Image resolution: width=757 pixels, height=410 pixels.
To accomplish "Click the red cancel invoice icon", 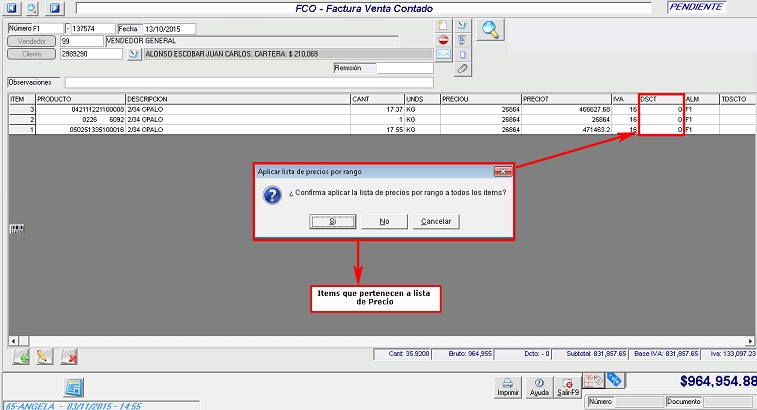I will (x=443, y=40).
